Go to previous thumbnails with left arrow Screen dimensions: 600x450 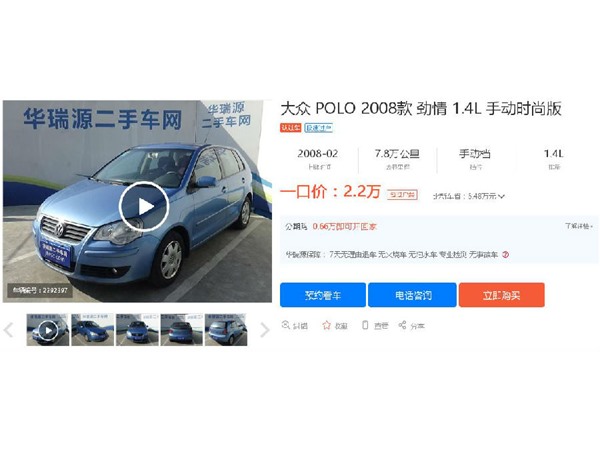coord(9,329)
